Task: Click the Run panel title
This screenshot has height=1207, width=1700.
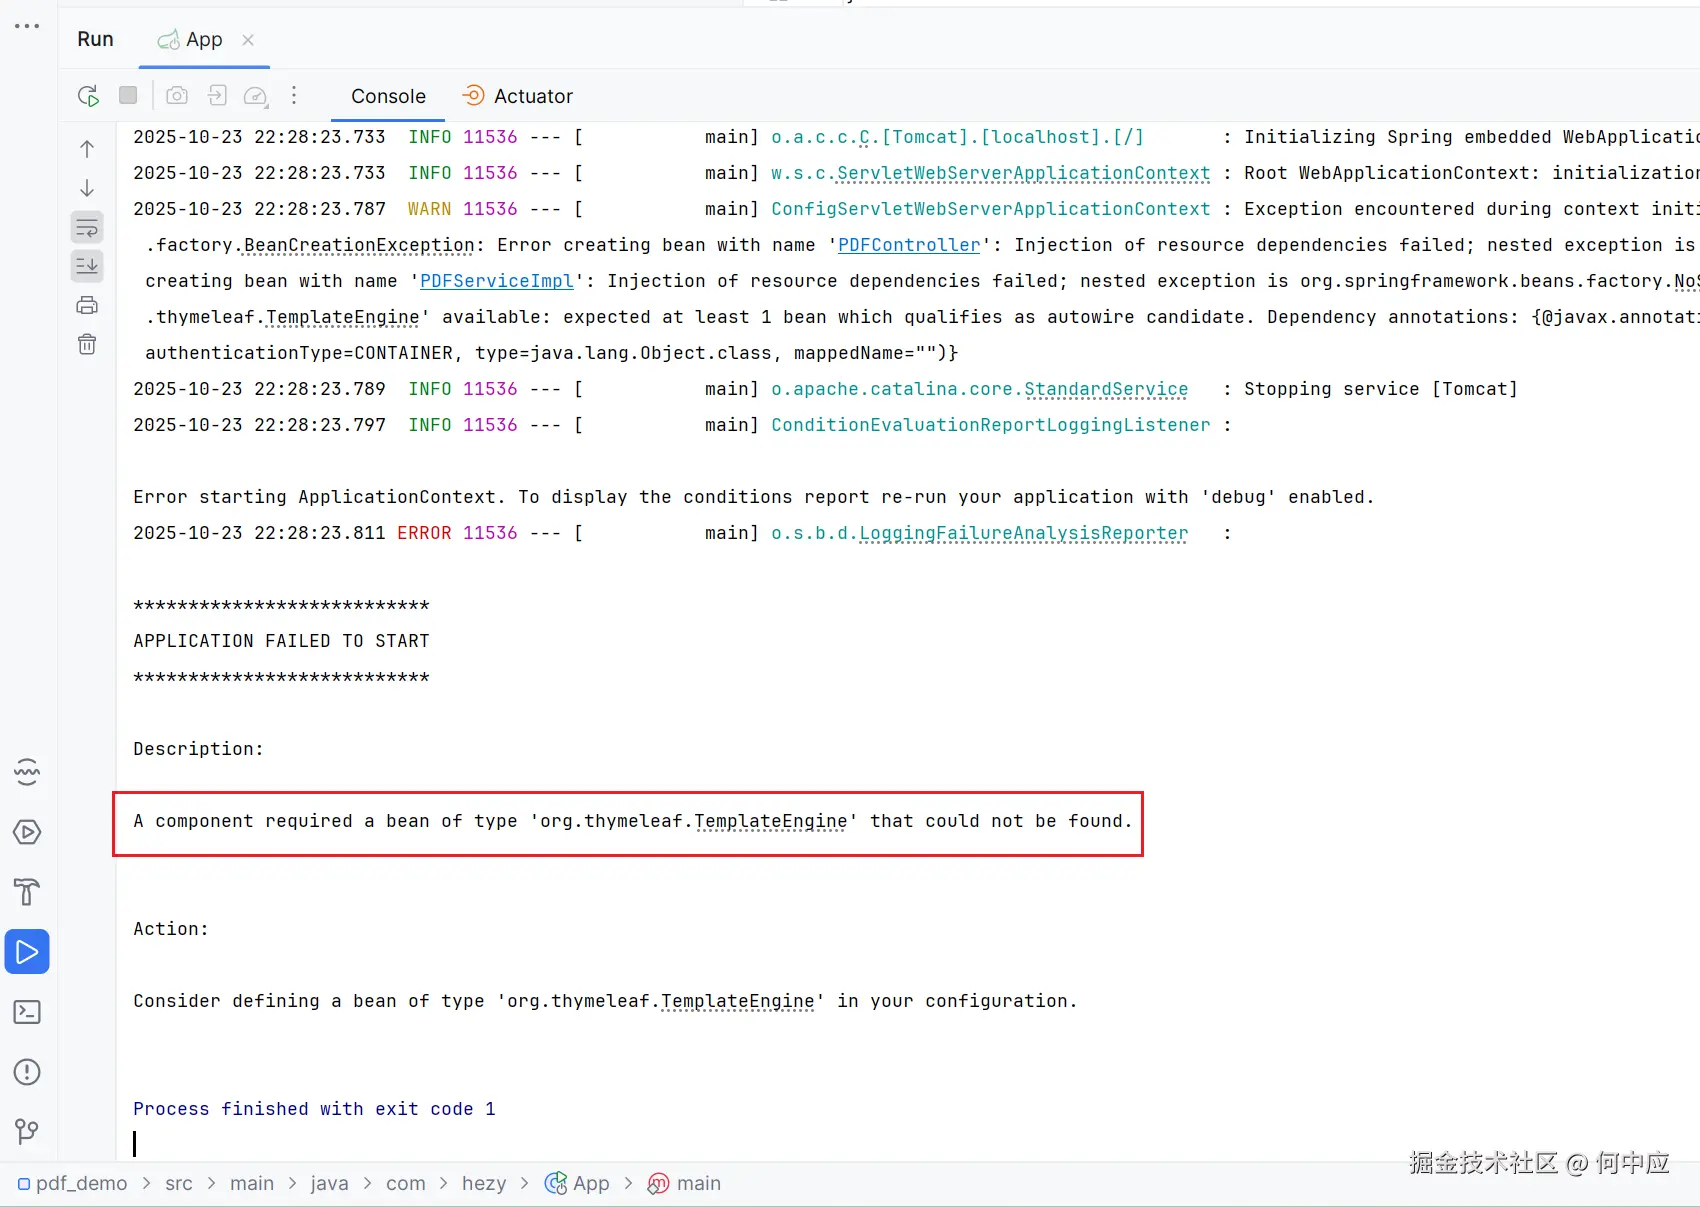Action: 95,39
